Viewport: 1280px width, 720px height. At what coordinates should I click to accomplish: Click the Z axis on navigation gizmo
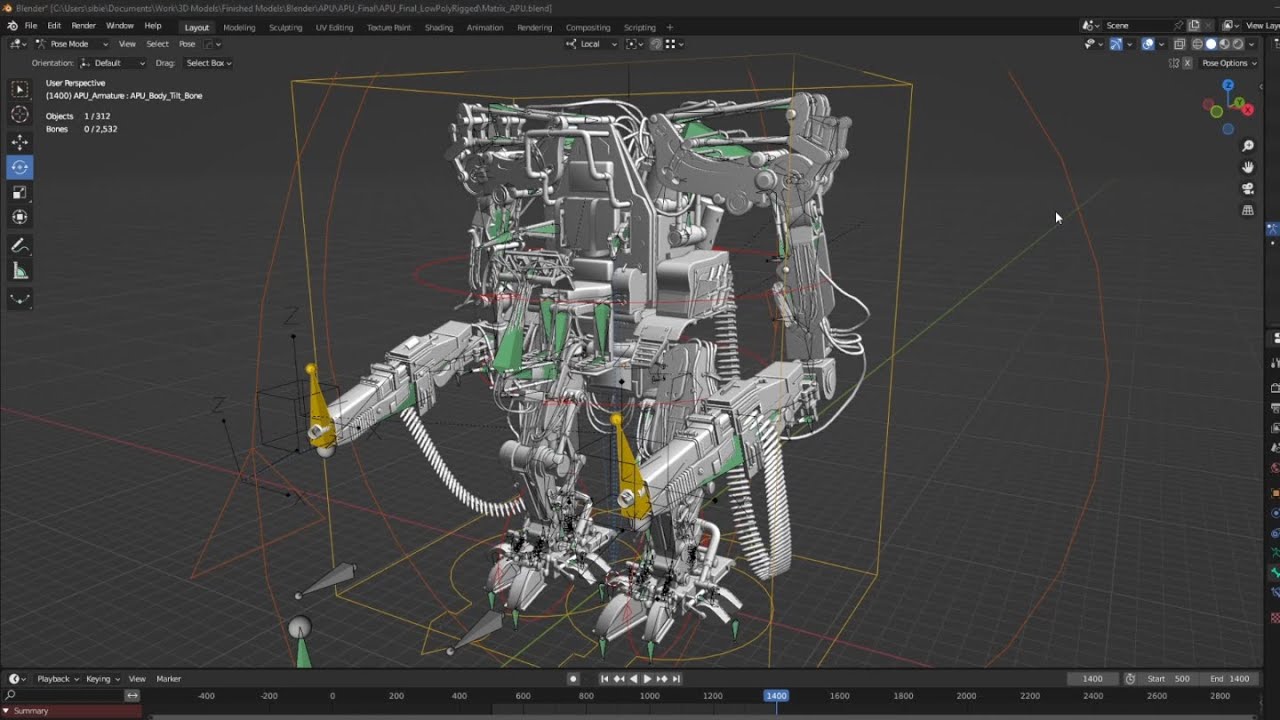point(1228,86)
